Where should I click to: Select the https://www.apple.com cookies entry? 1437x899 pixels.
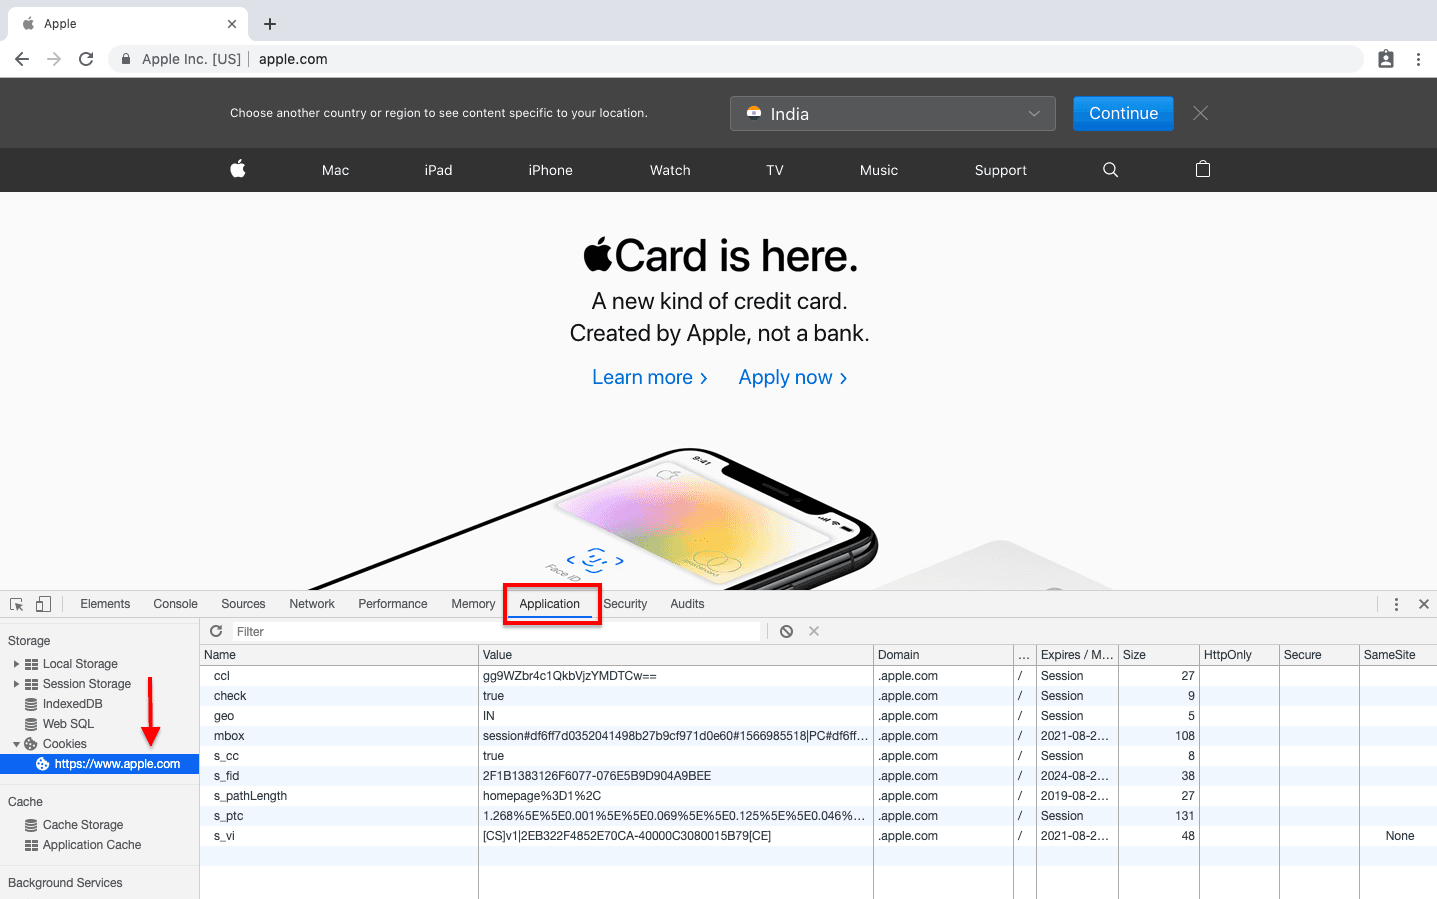tap(100, 764)
